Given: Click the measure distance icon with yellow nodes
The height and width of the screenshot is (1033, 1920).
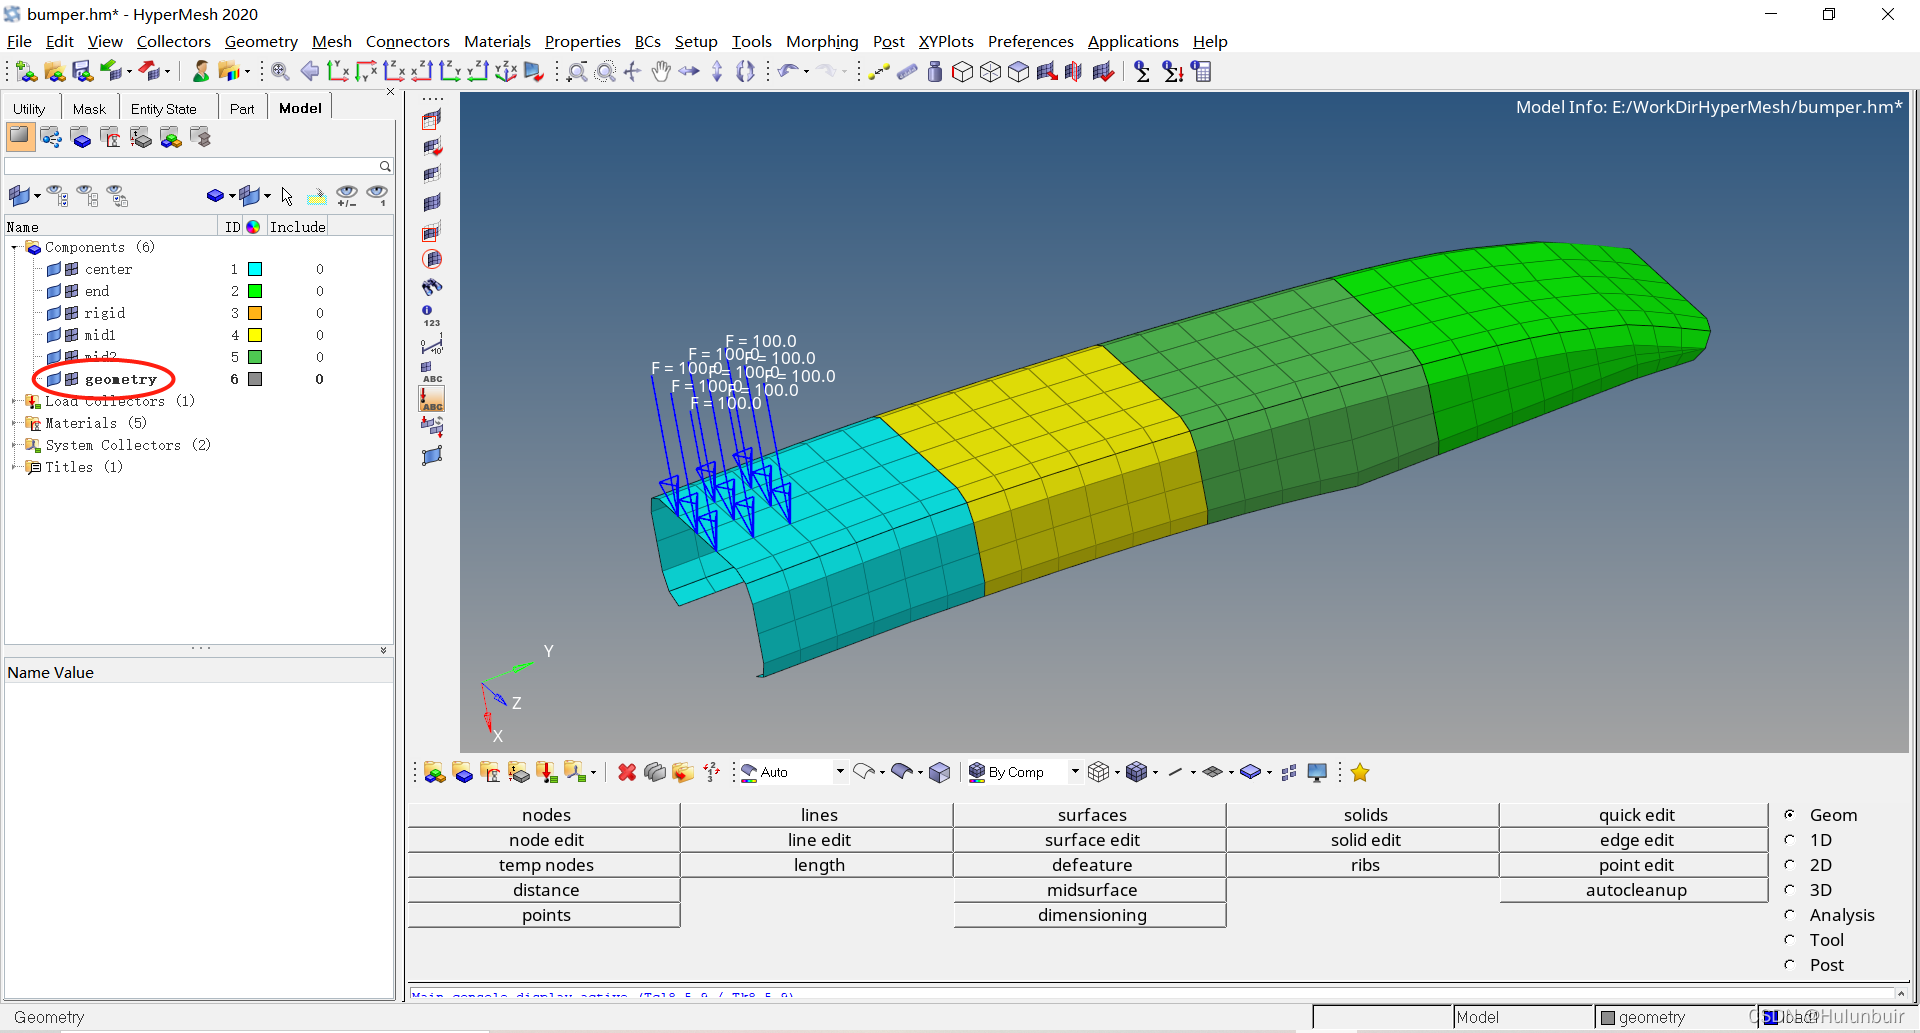Looking at the screenshot, I should click(x=878, y=72).
